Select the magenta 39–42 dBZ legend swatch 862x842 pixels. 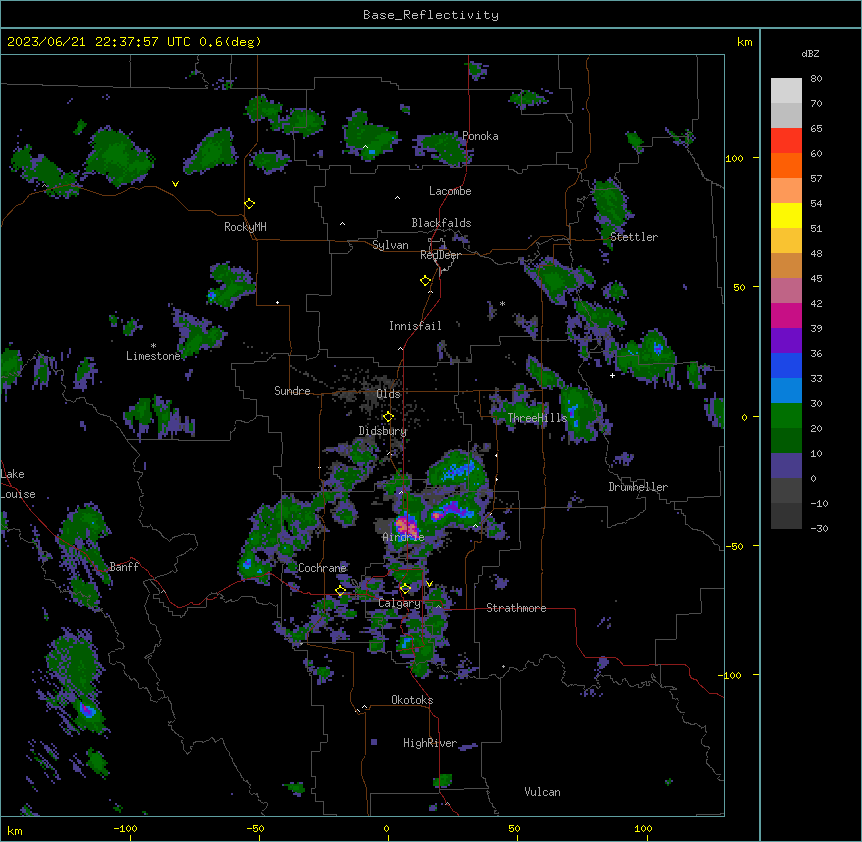click(786, 315)
